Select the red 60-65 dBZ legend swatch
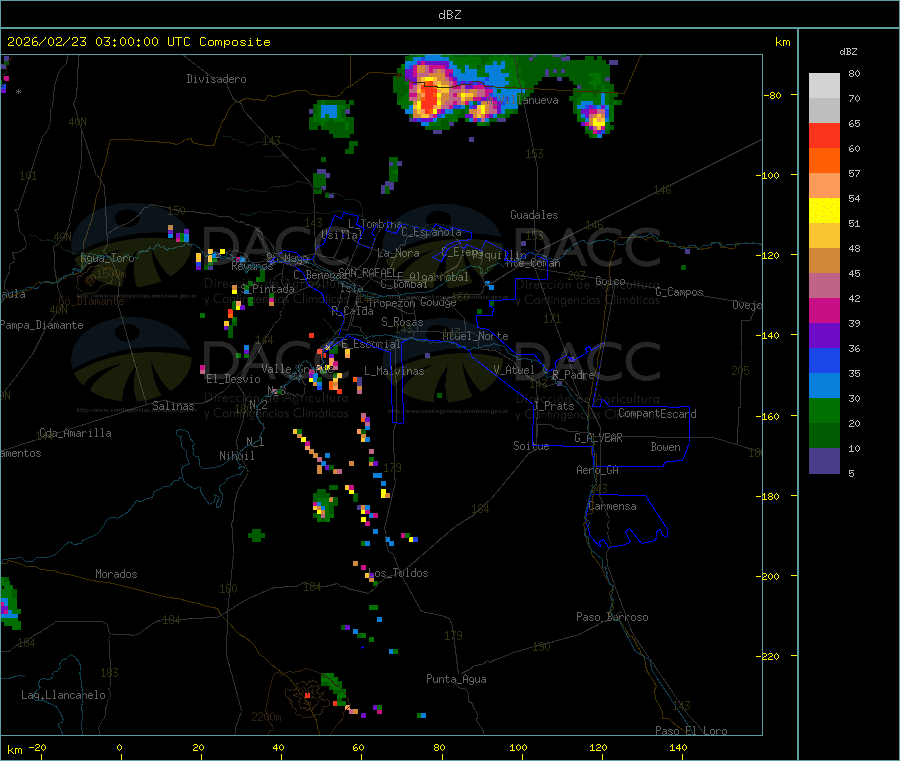 click(824, 136)
